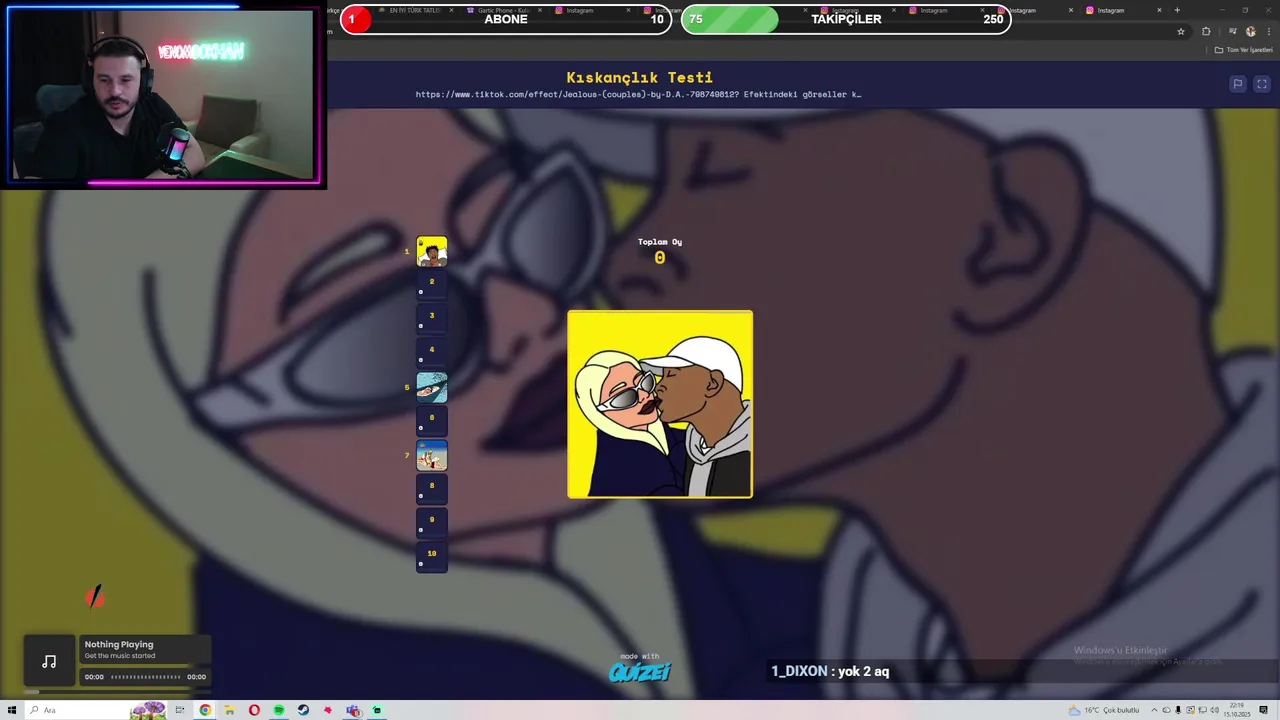
Task: Open Task View on the taskbar
Action: (x=180, y=710)
